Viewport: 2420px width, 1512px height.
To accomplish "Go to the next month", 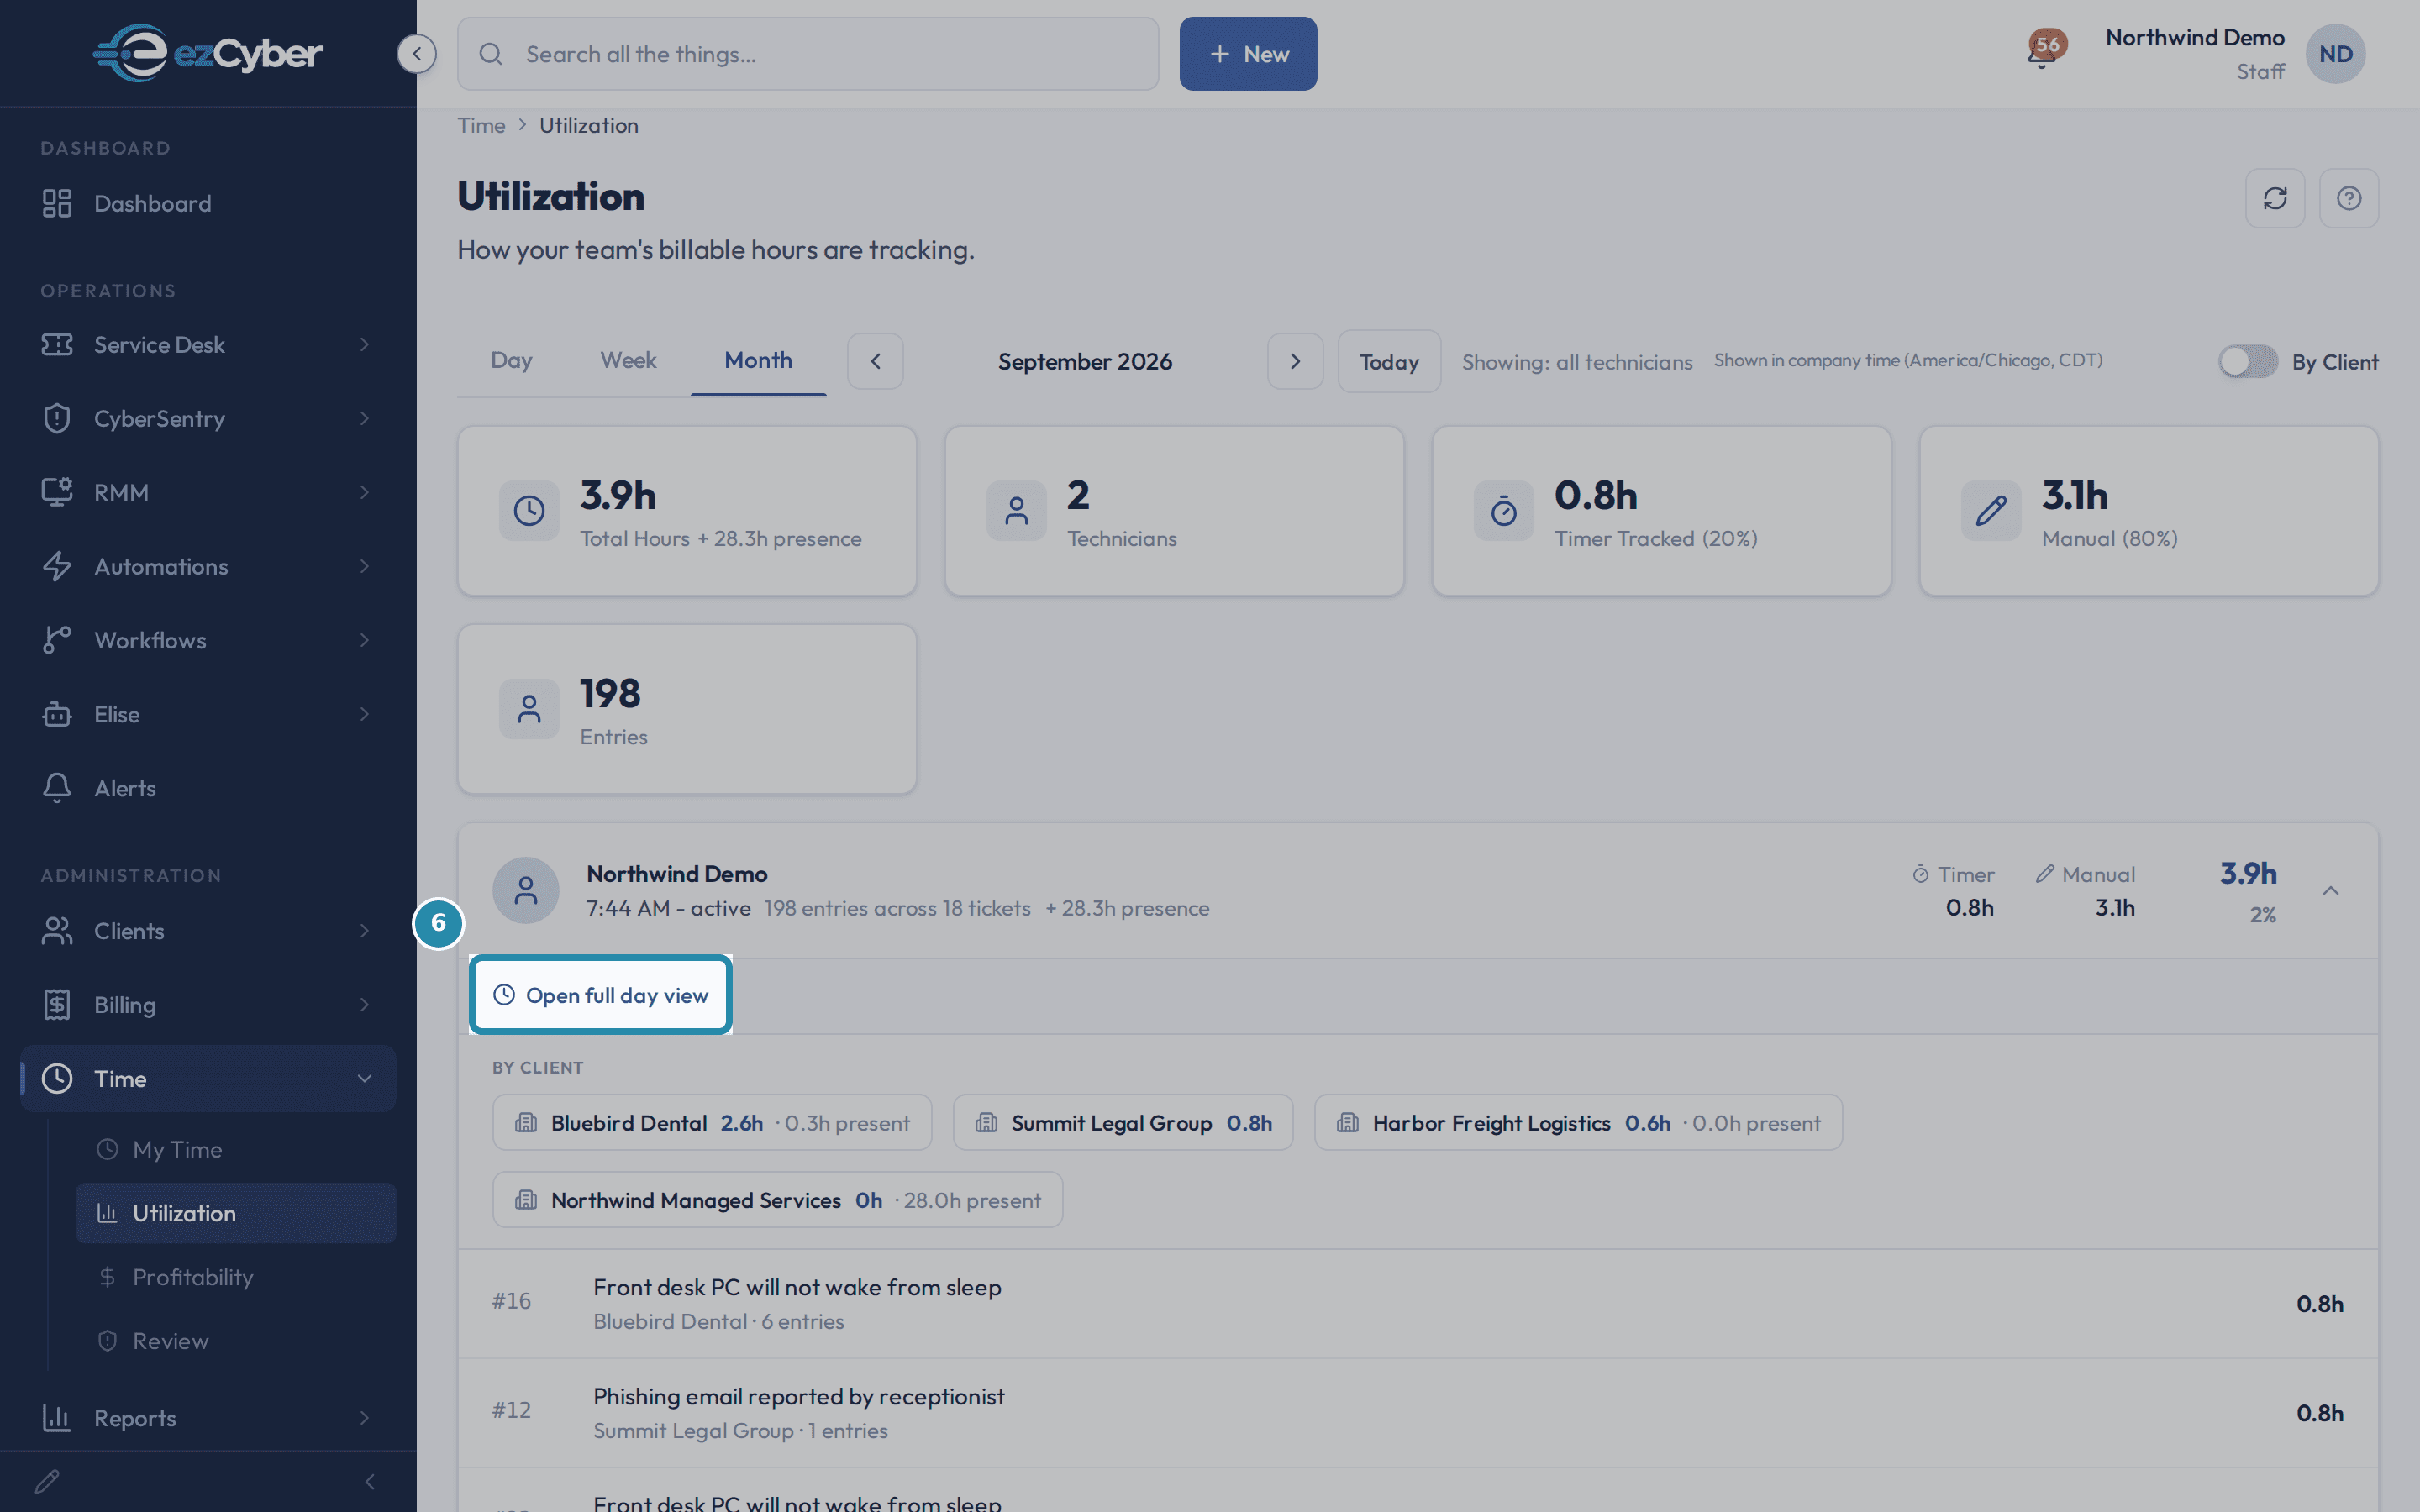I will pos(1295,361).
